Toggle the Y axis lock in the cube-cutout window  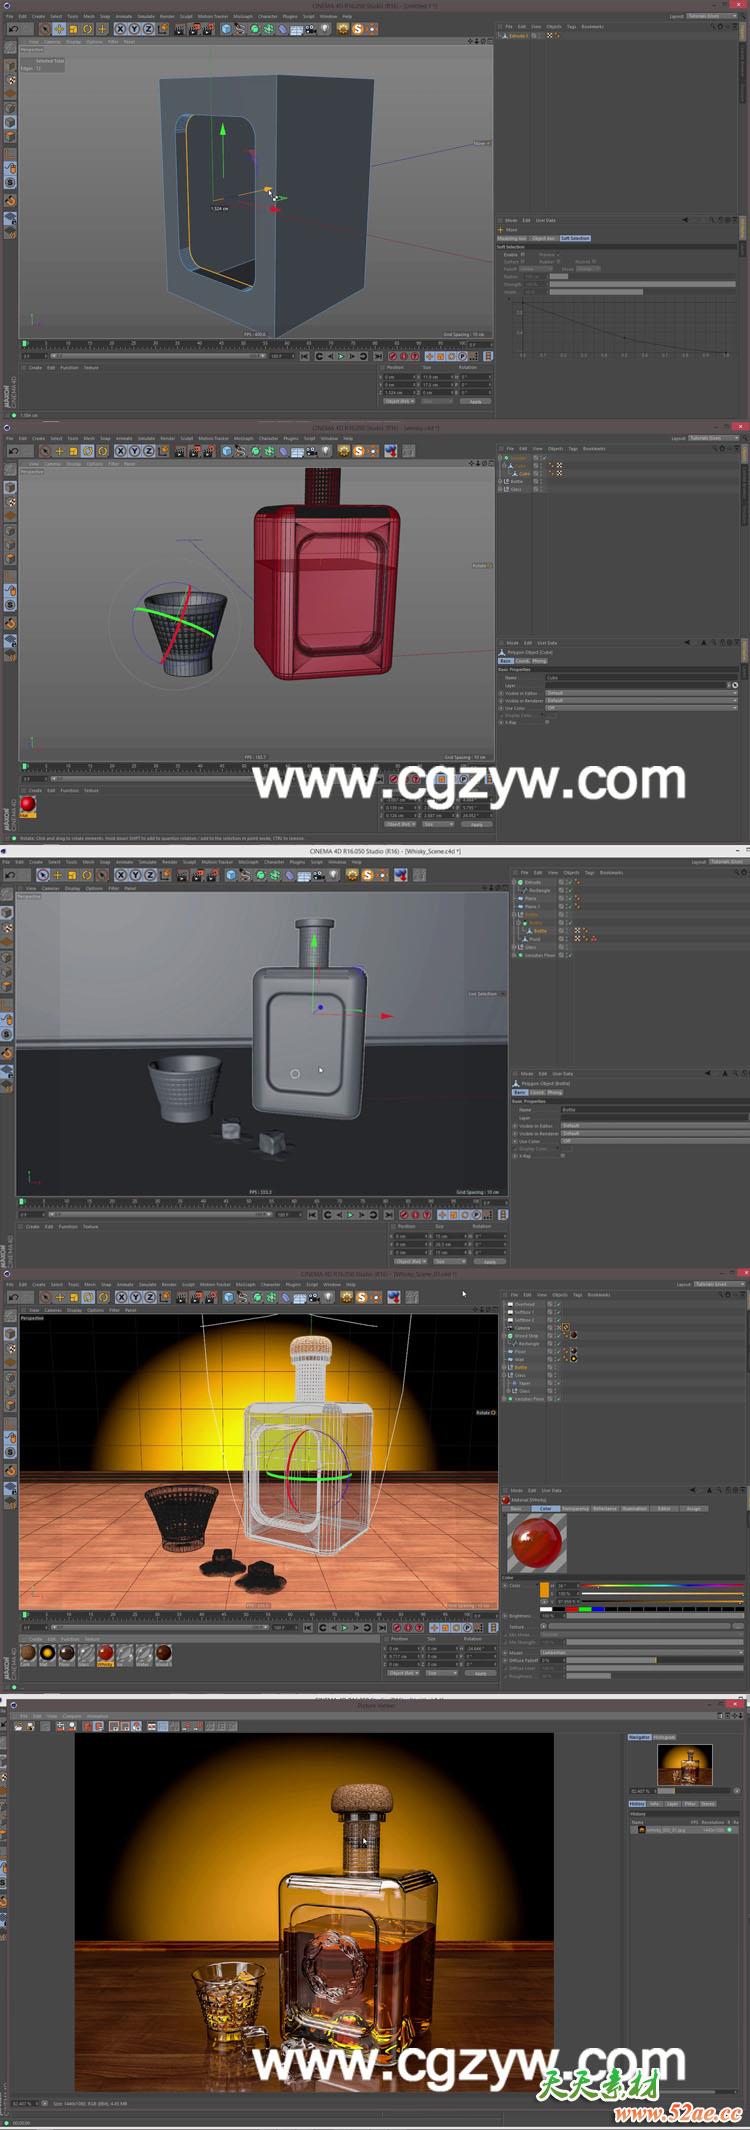click(134, 29)
